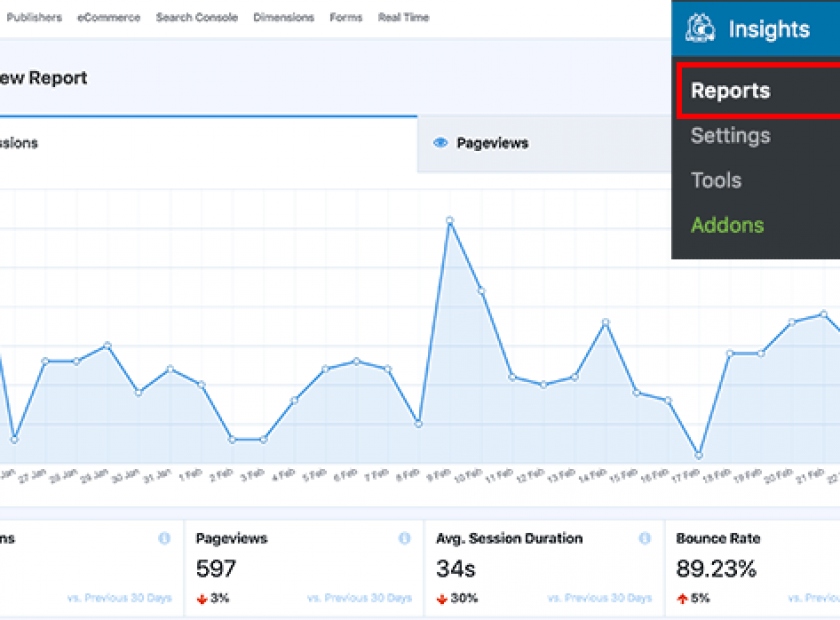The height and width of the screenshot is (620, 840).
Task: Click the peak data point at 9 Feb
Action: point(450,220)
